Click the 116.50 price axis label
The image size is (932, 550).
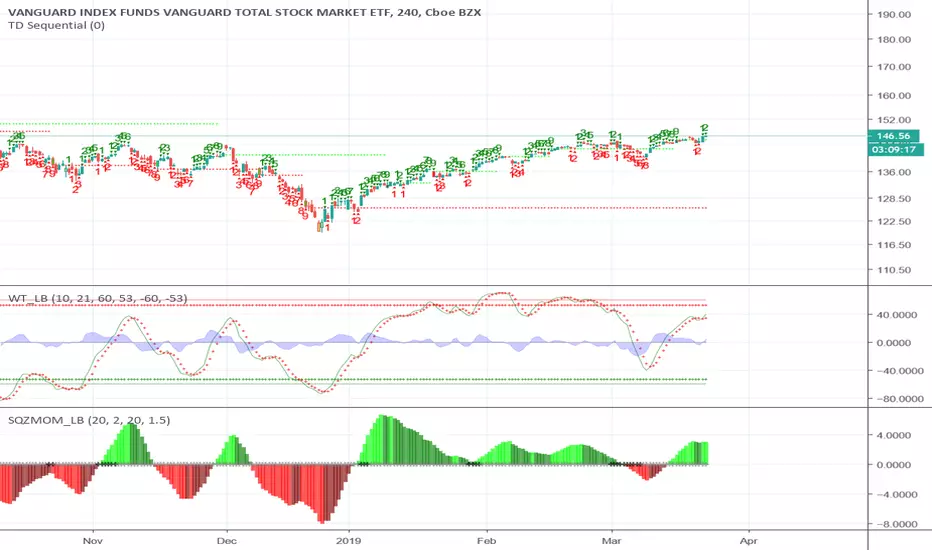(x=894, y=245)
